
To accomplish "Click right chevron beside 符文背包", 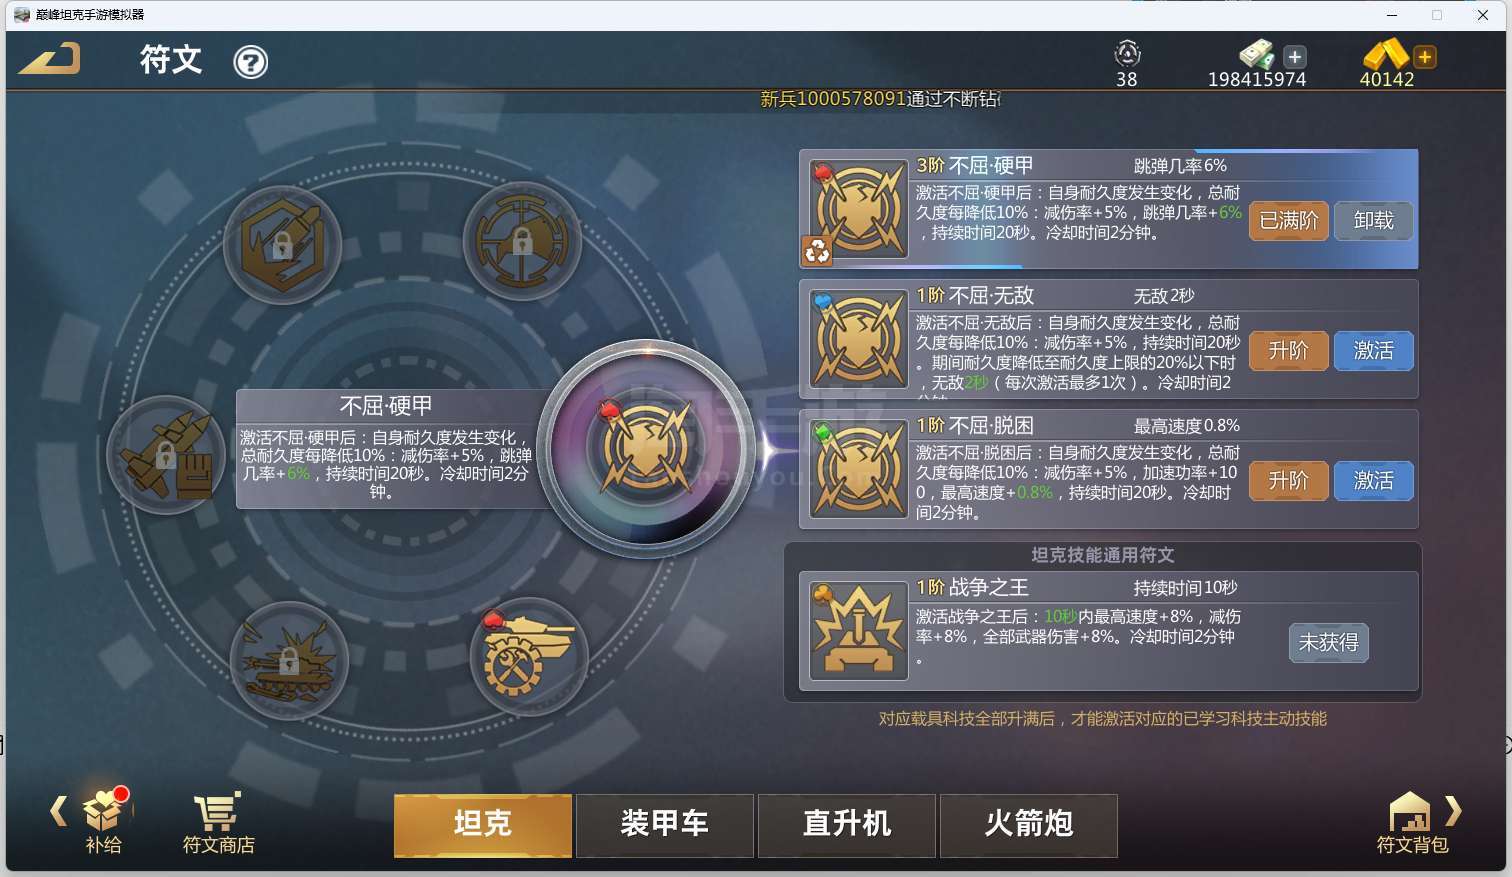I will 1454,811.
